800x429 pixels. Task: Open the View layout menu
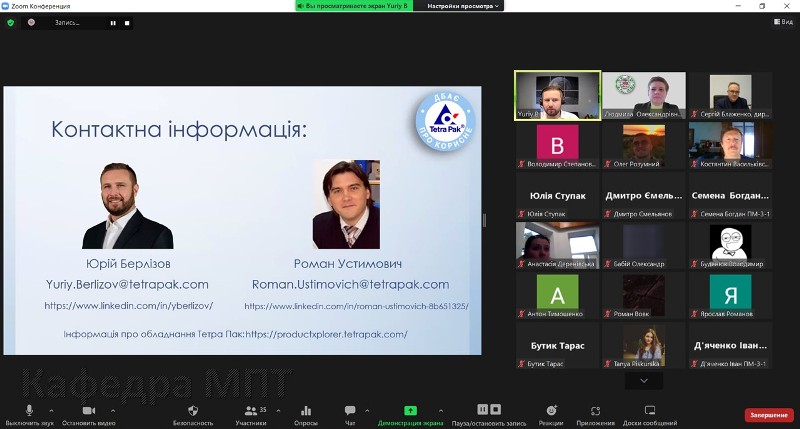[x=783, y=21]
